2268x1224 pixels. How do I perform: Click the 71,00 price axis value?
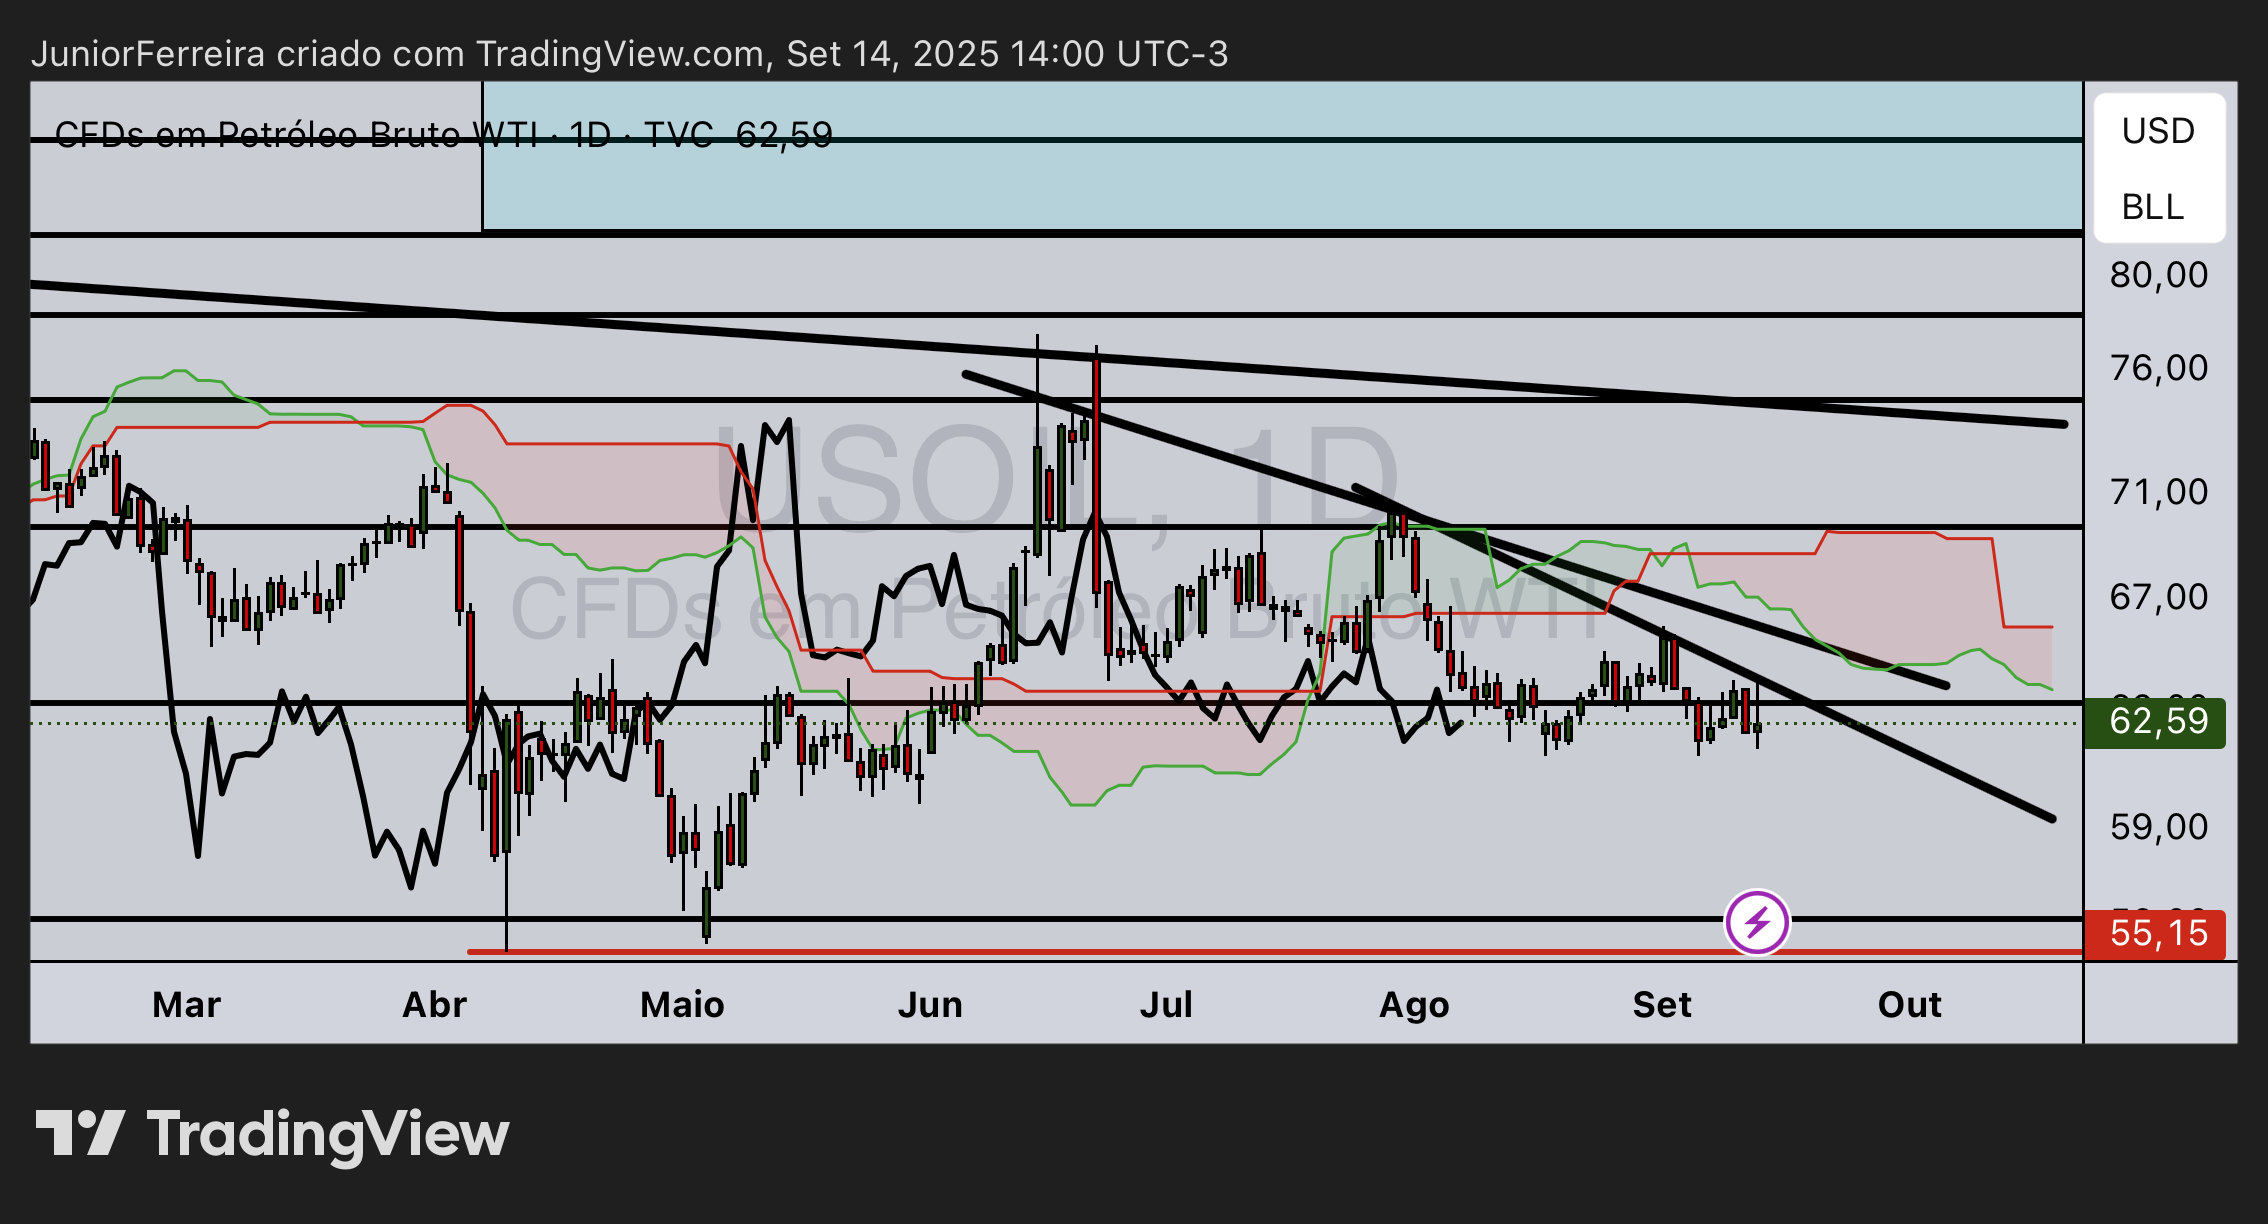coord(2159,492)
